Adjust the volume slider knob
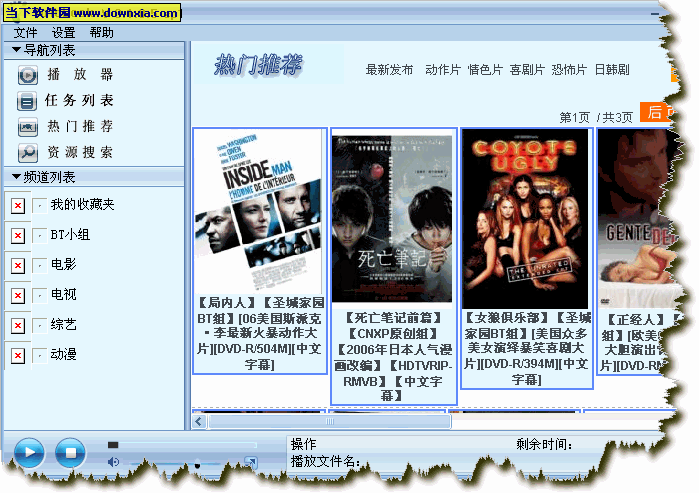 pyautogui.click(x=197, y=465)
